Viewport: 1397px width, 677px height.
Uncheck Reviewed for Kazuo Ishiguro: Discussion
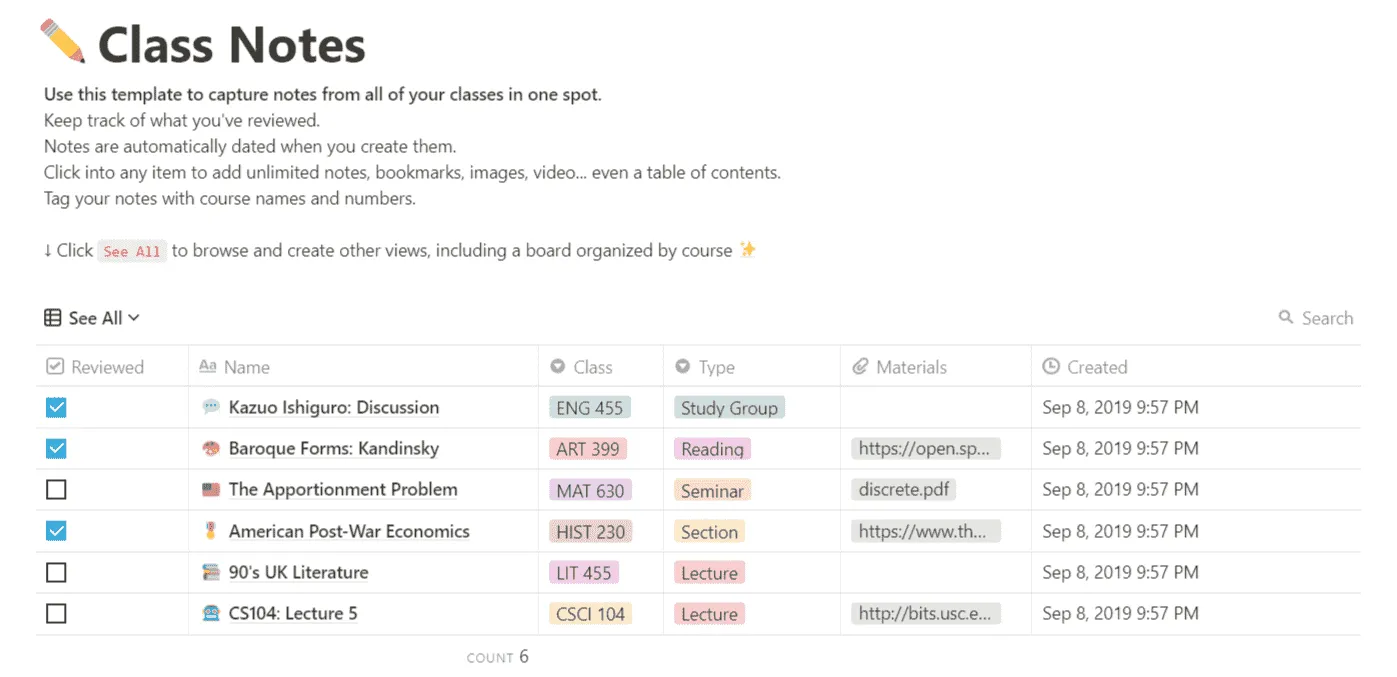(x=56, y=407)
